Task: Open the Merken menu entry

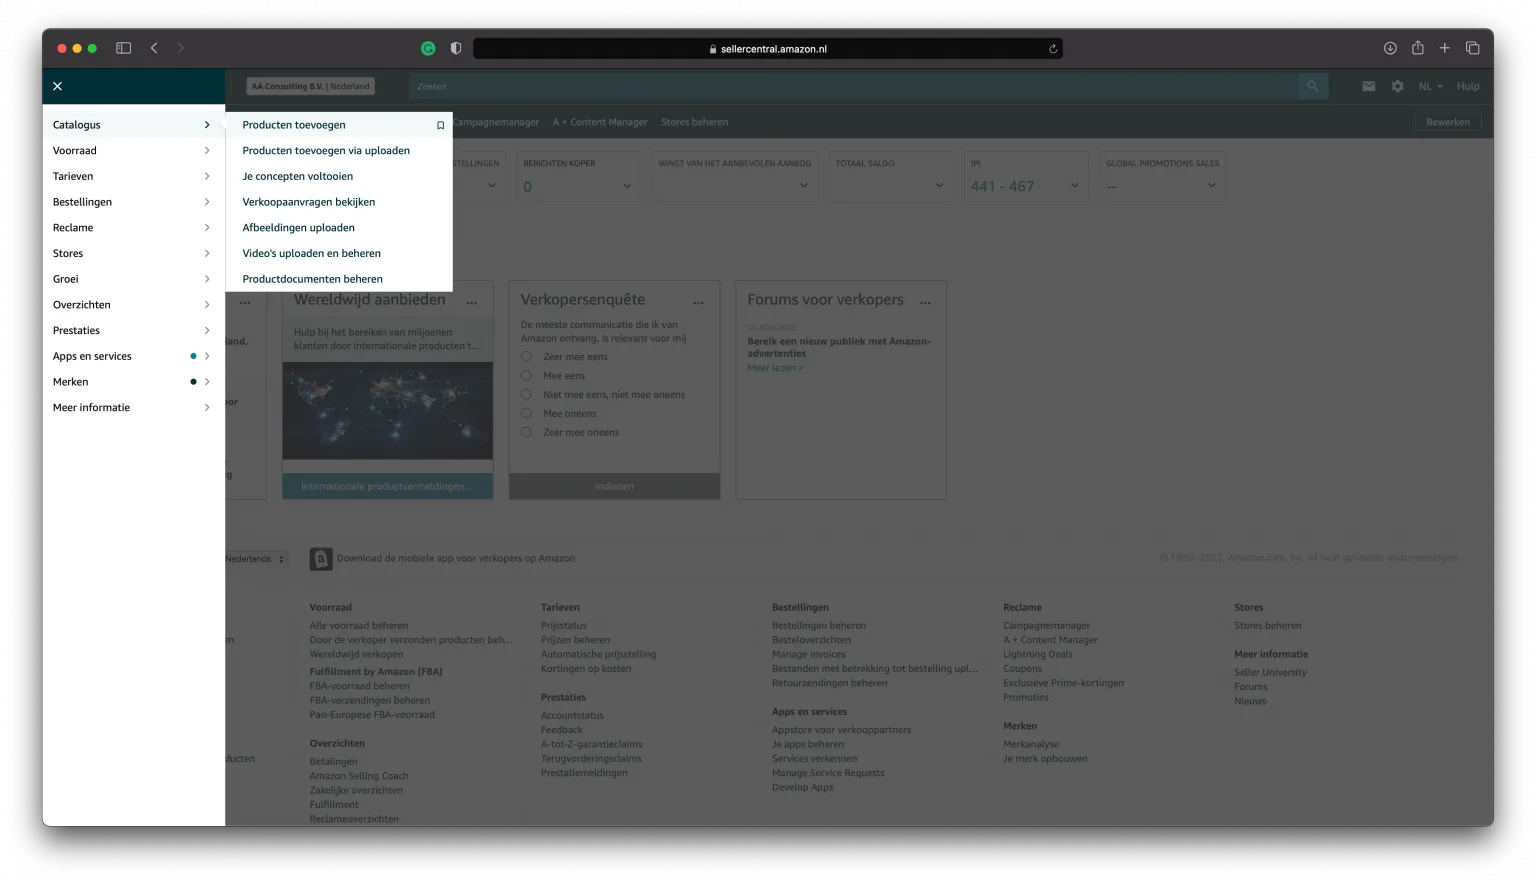Action: point(133,382)
